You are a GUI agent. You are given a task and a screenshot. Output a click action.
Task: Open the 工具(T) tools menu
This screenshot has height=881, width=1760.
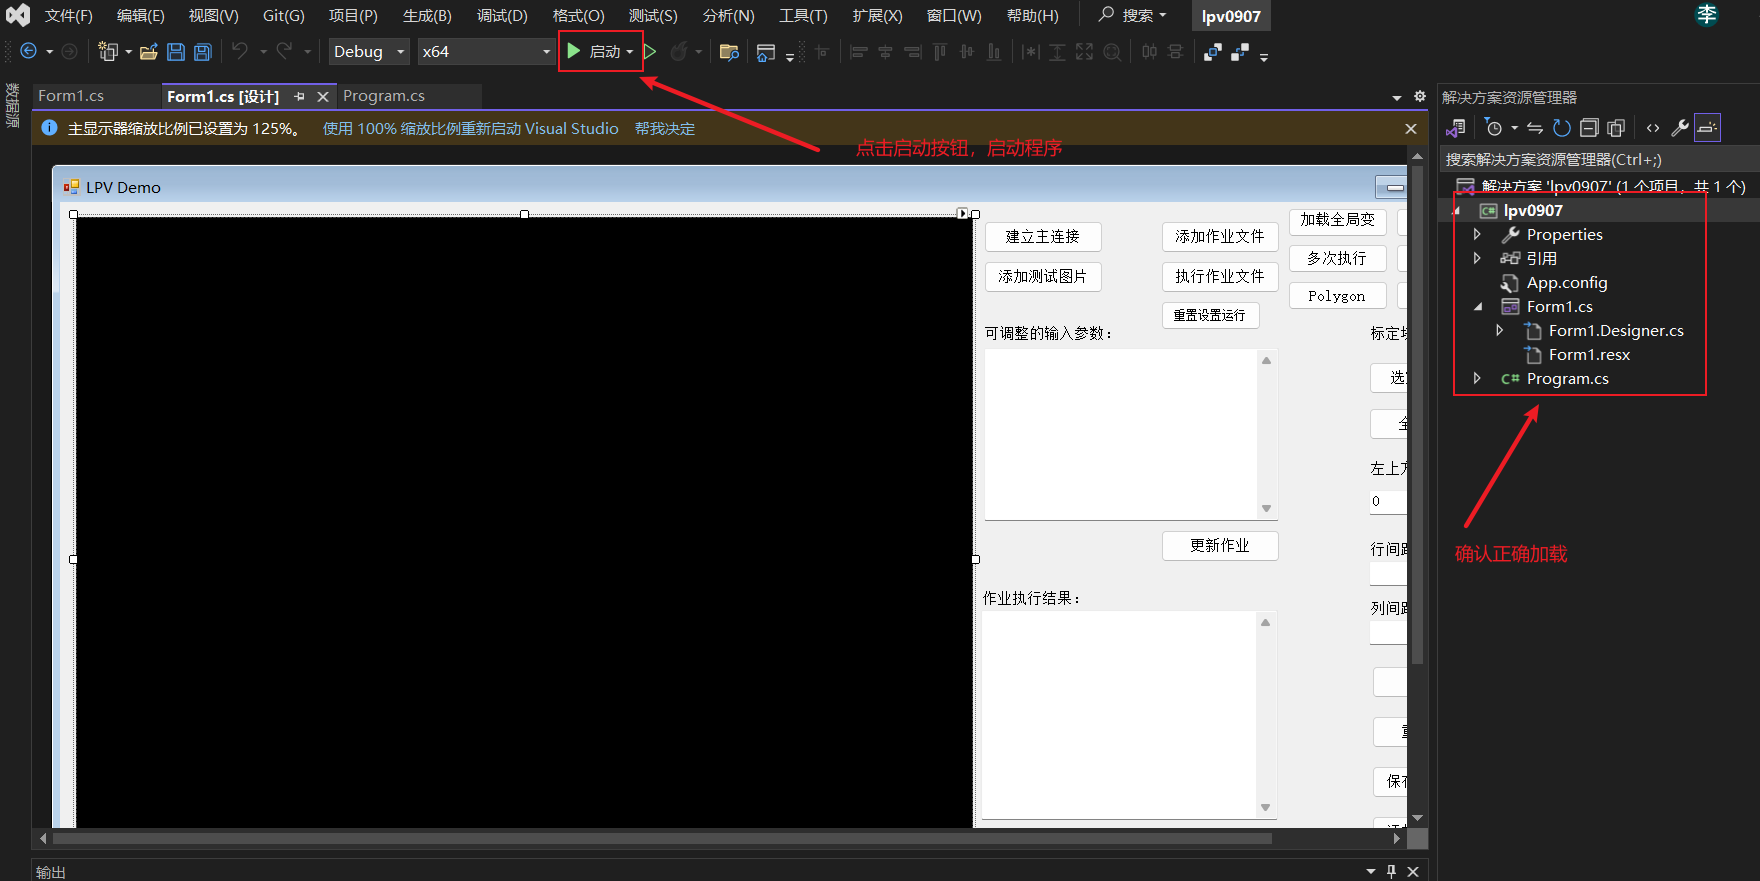click(x=803, y=16)
